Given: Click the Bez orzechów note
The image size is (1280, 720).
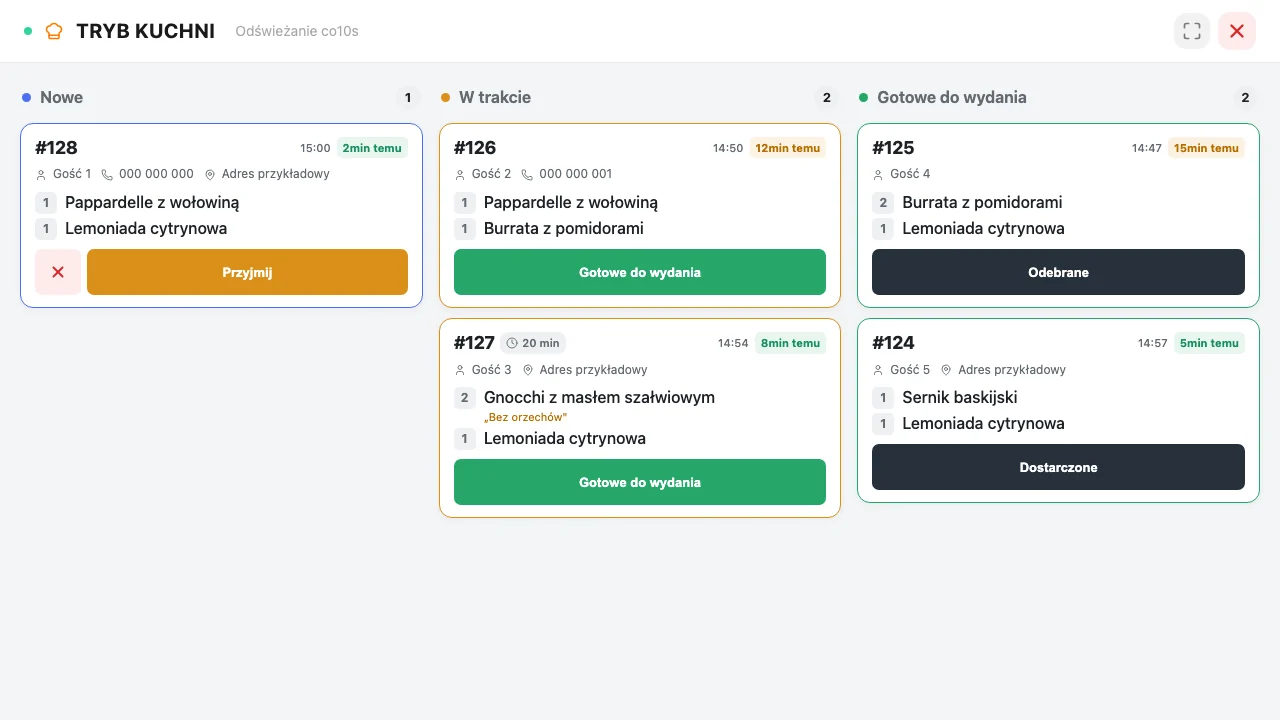Looking at the screenshot, I should click(x=525, y=417).
